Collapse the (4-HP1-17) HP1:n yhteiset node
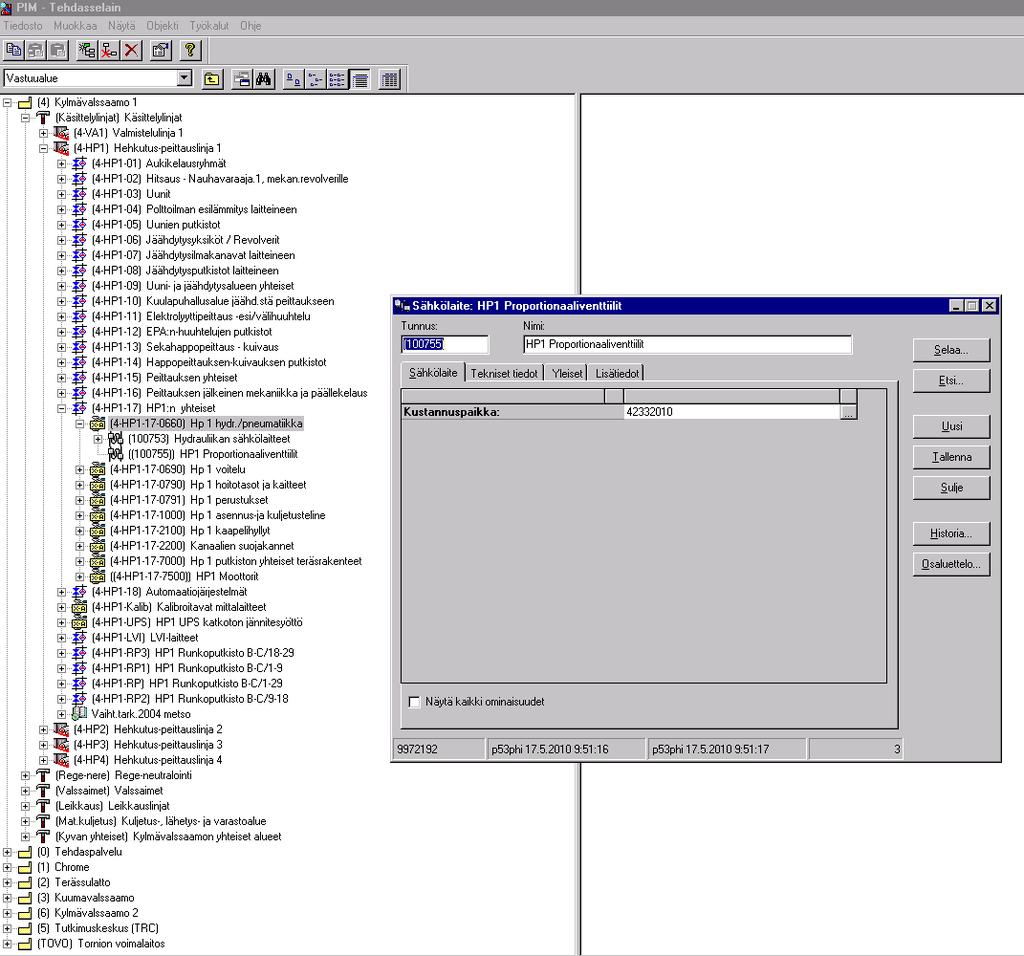The image size is (1024, 956). pyautogui.click(x=61, y=408)
